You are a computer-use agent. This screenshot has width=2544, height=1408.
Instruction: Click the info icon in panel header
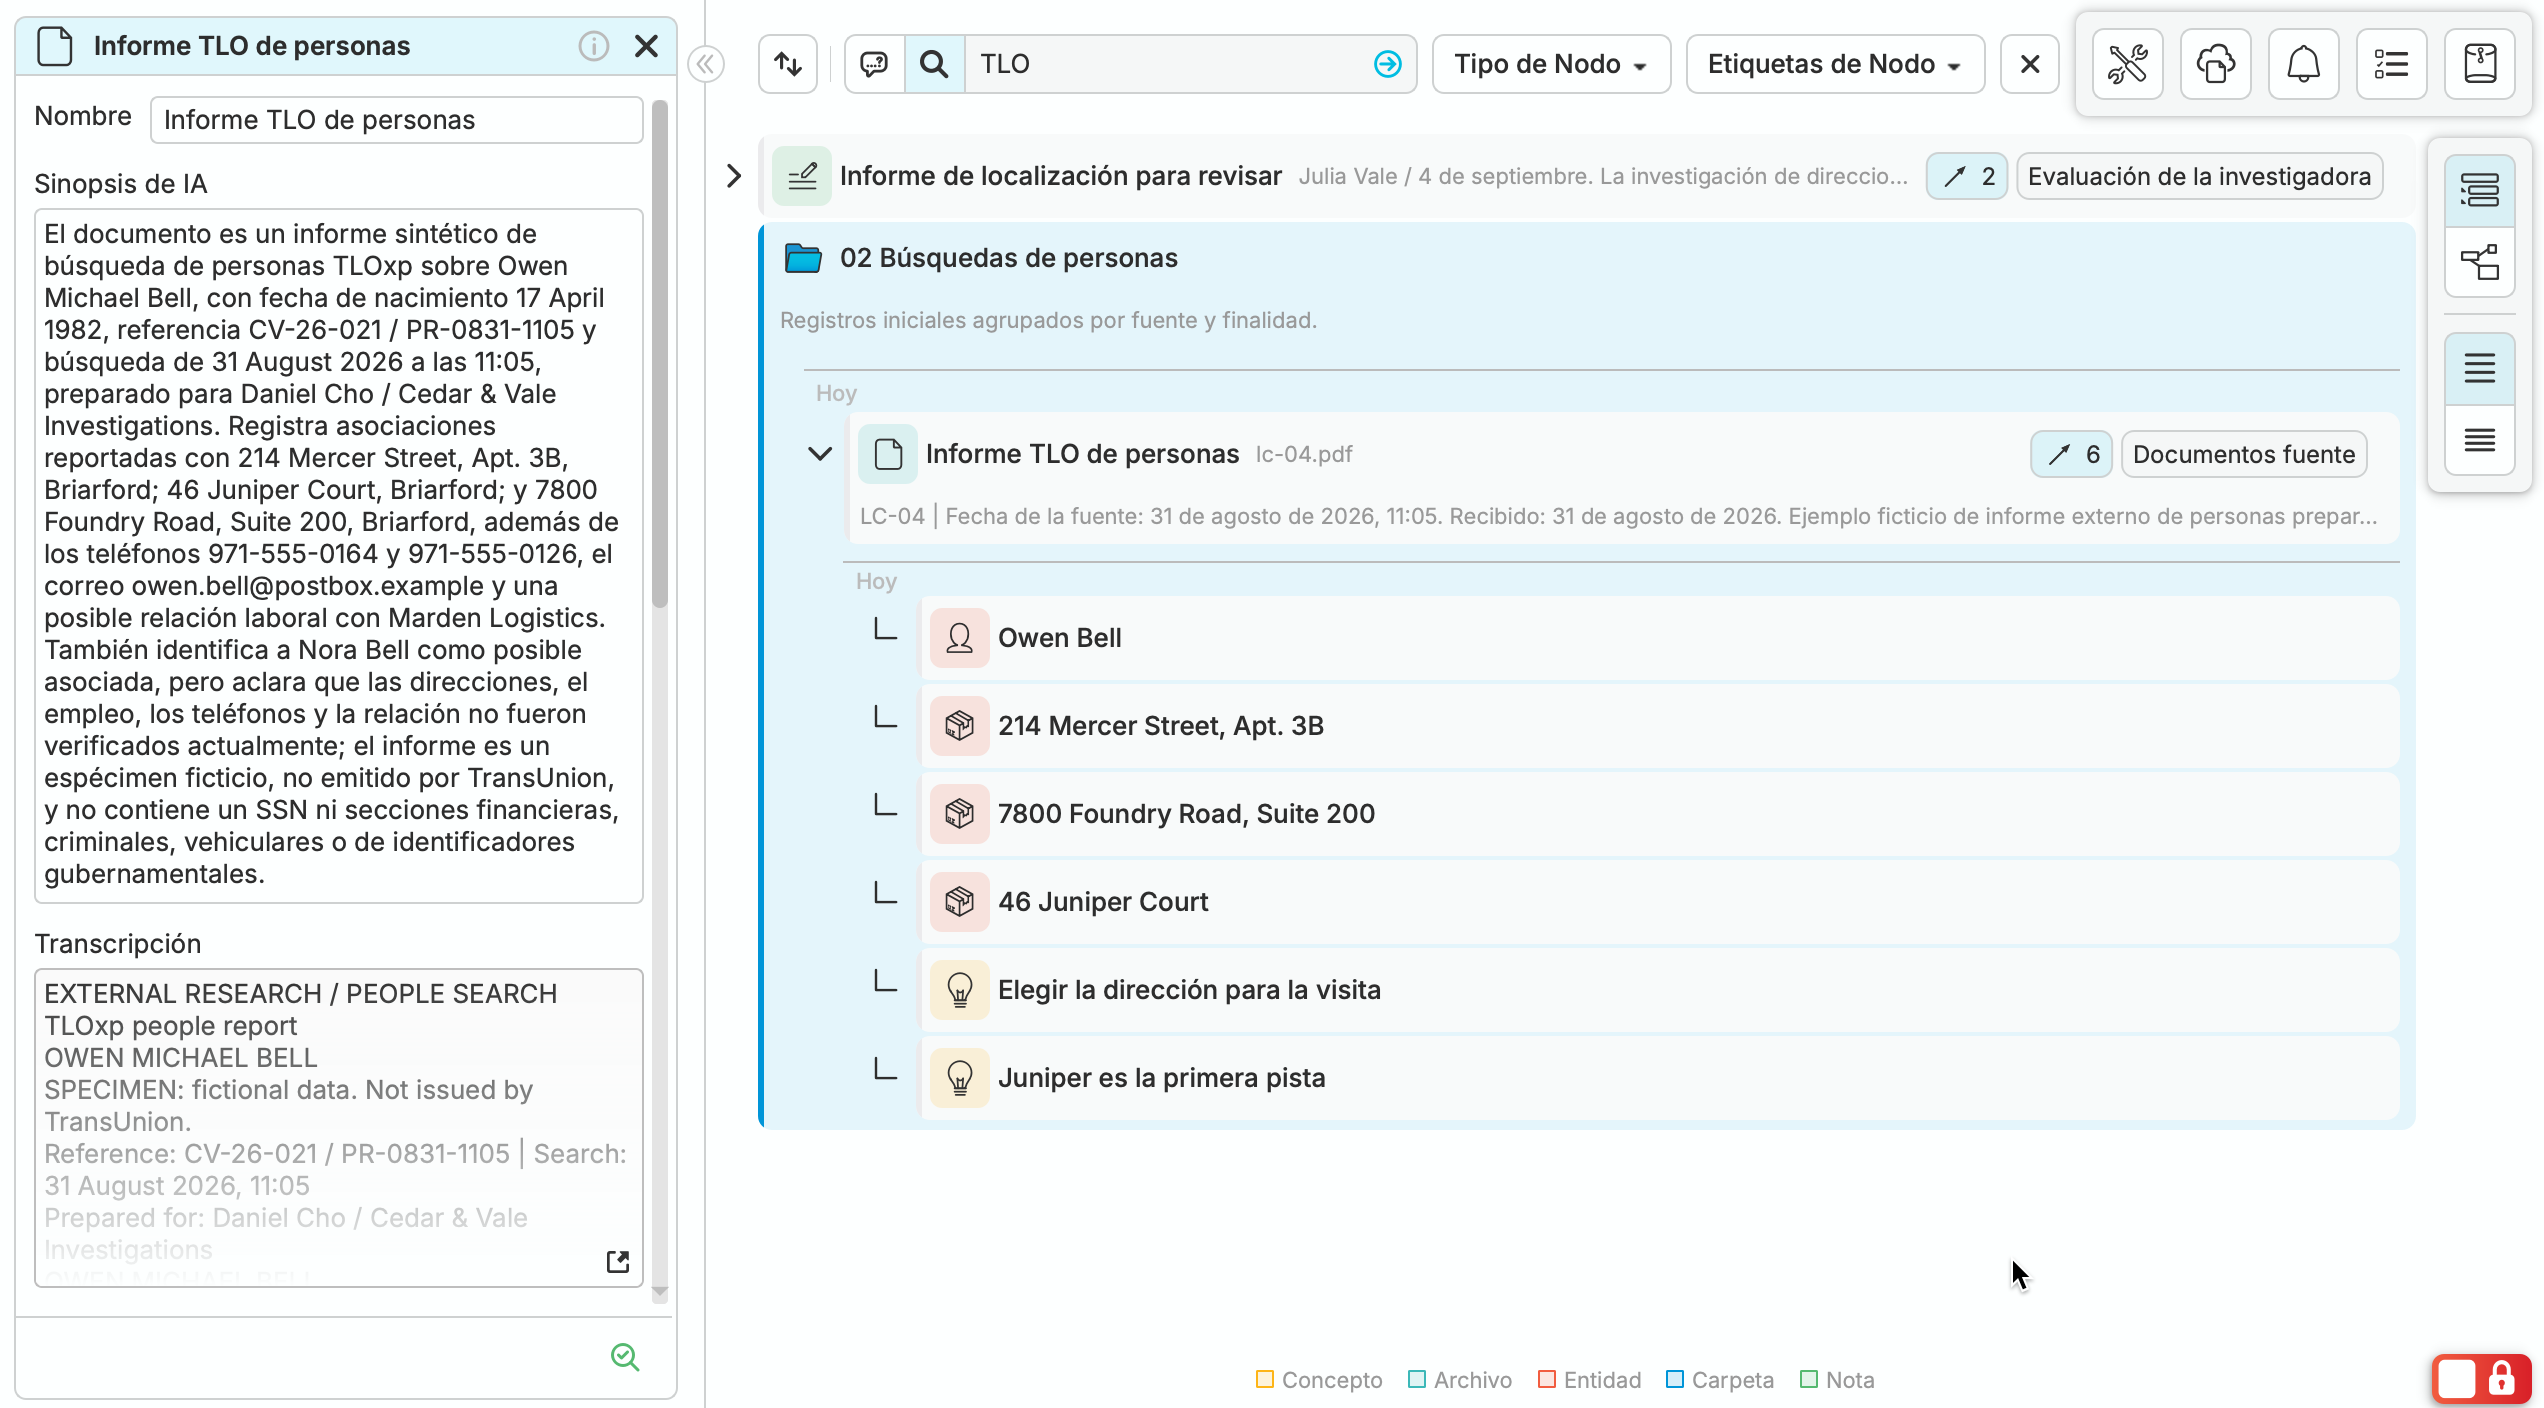pyautogui.click(x=593, y=46)
